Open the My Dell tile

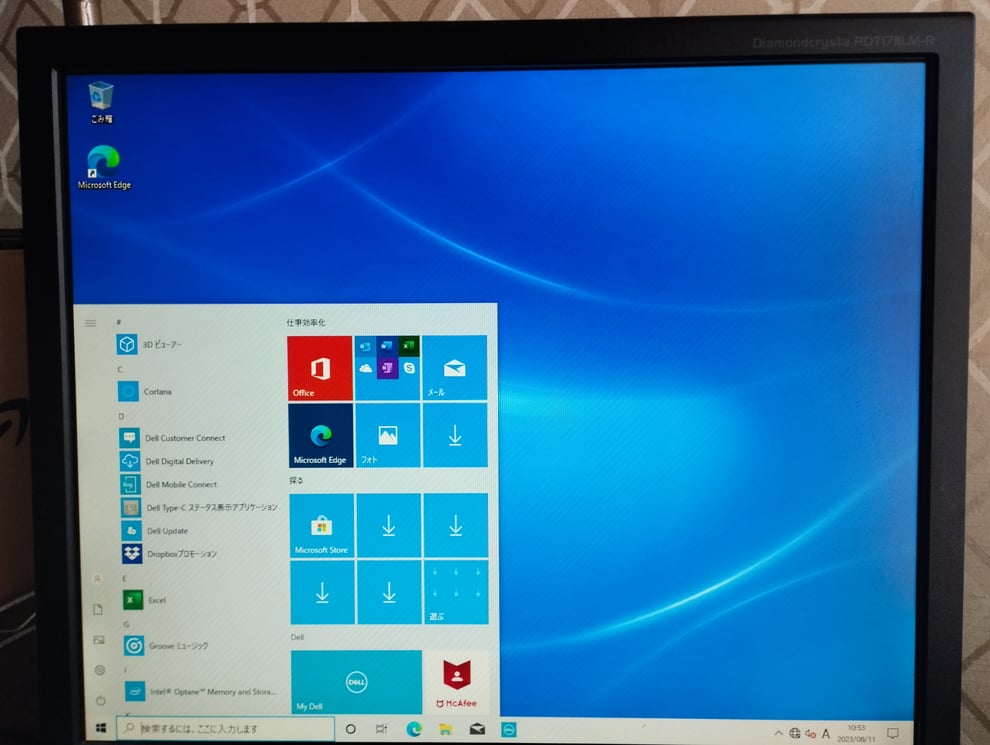coord(356,682)
